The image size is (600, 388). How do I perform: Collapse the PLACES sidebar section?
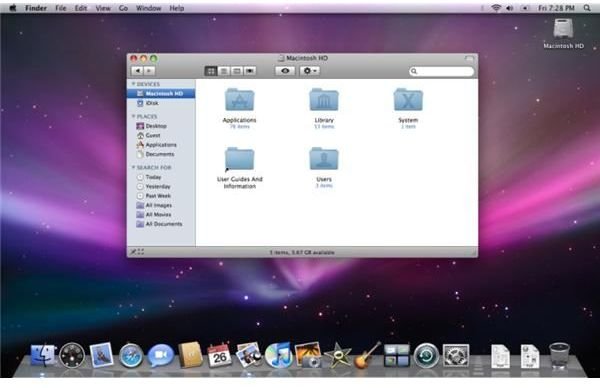pyautogui.click(x=134, y=116)
